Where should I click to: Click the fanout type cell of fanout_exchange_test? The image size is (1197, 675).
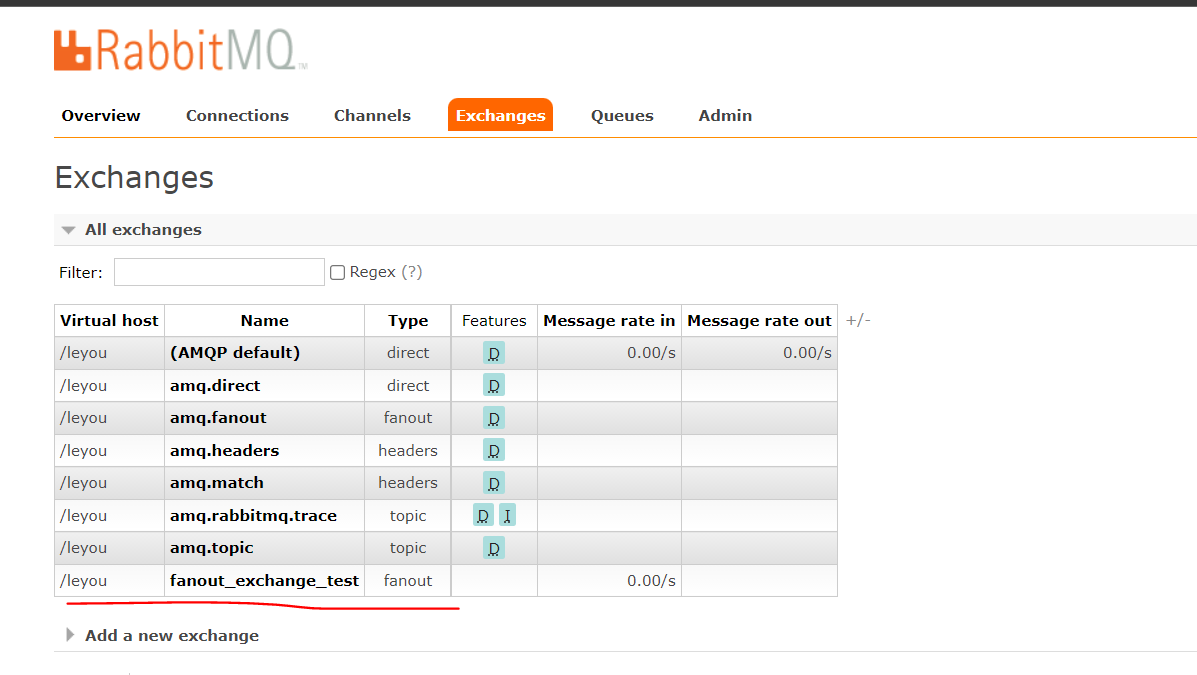[x=408, y=580]
